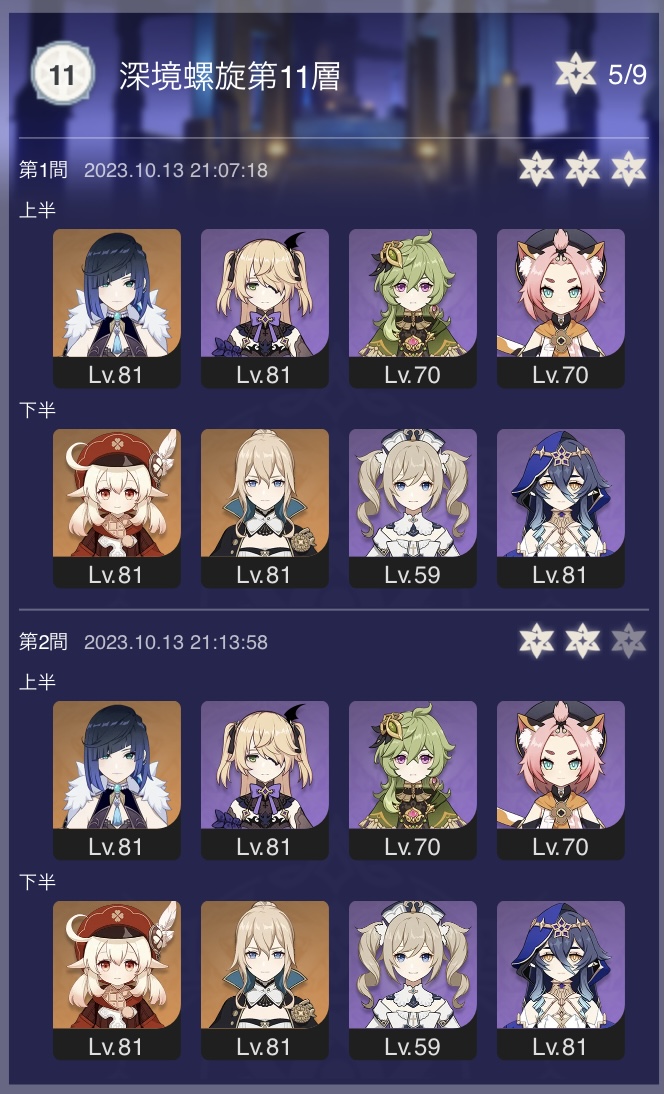Choose Diona's Lv.70 card in chamber 2
The width and height of the screenshot is (664, 1094).
pyautogui.click(x=560, y=780)
